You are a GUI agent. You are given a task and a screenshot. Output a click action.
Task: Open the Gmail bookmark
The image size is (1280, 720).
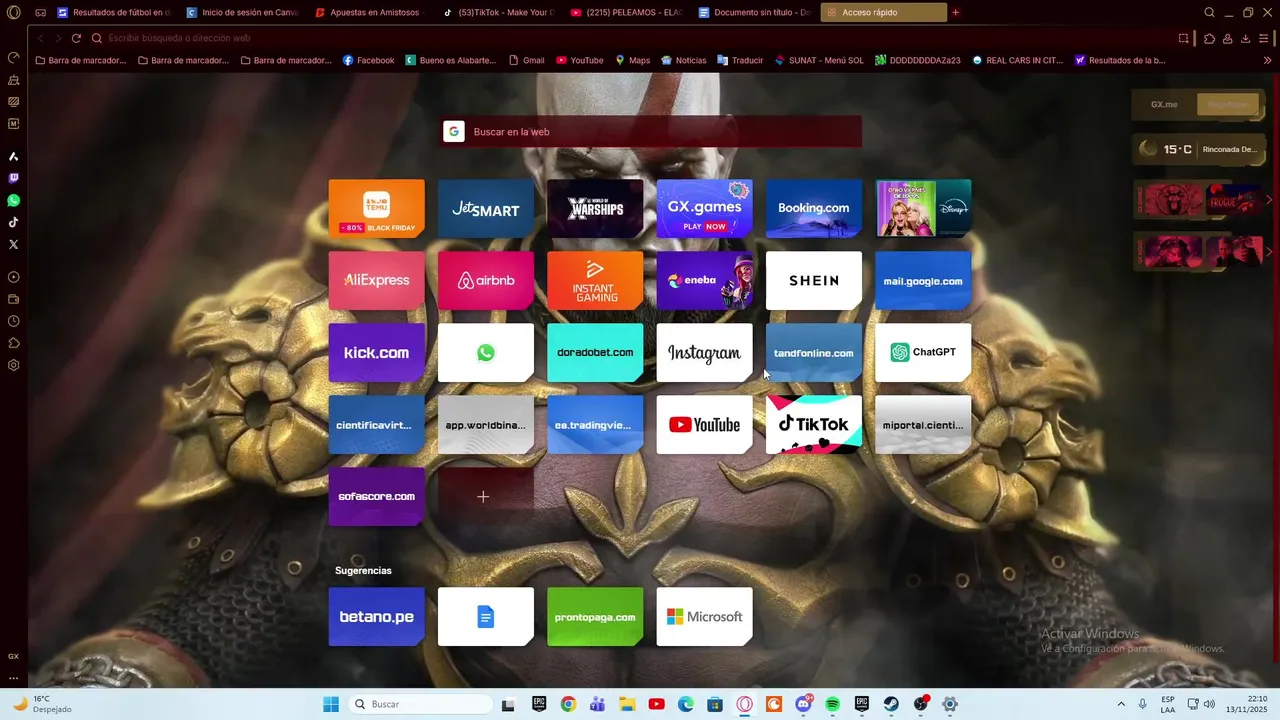tap(526, 60)
